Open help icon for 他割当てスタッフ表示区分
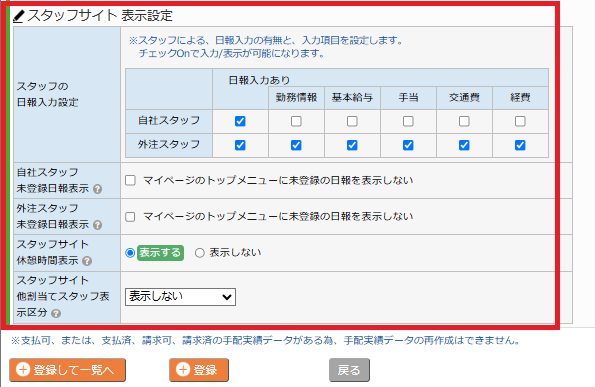Image resolution: width=595 pixels, height=387 pixels. click(x=56, y=313)
